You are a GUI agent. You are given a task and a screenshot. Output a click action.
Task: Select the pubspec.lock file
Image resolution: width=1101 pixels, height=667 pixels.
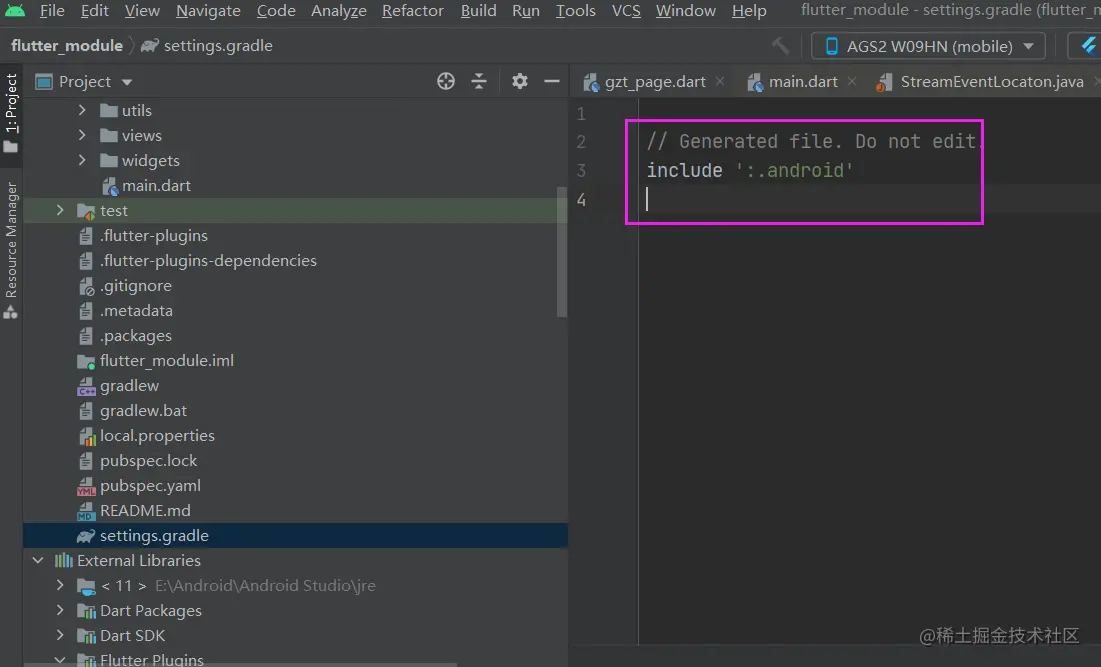tap(148, 461)
